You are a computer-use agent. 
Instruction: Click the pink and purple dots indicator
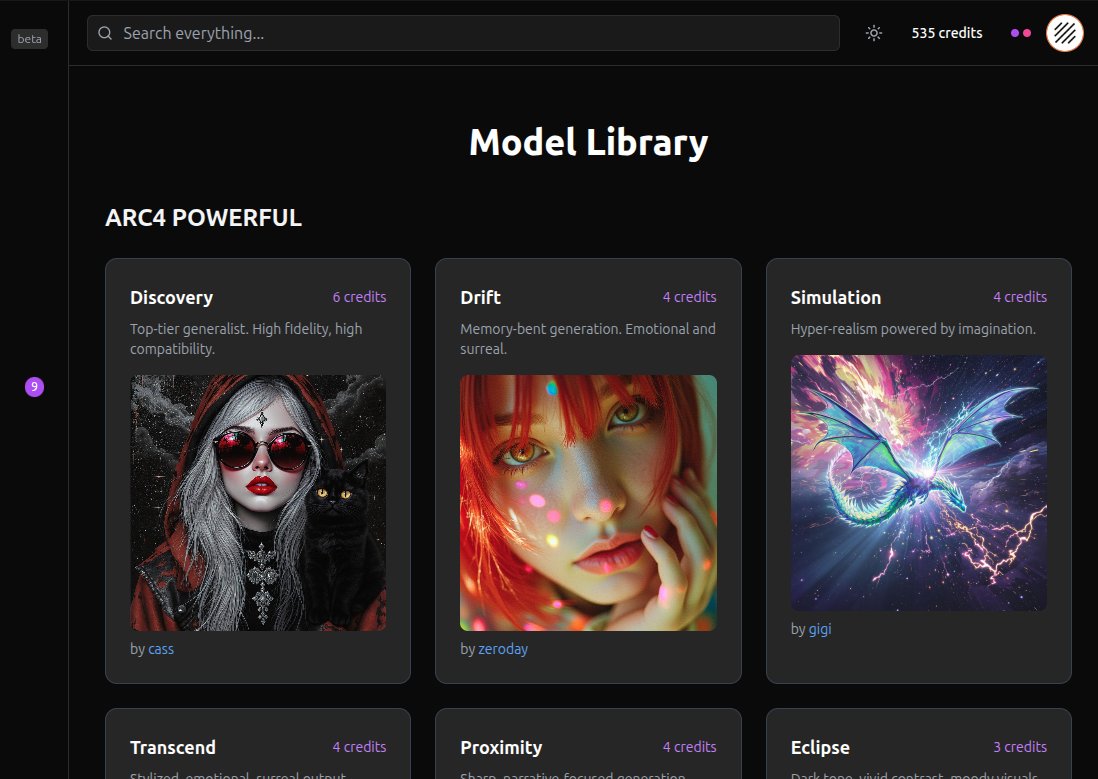click(x=1021, y=33)
